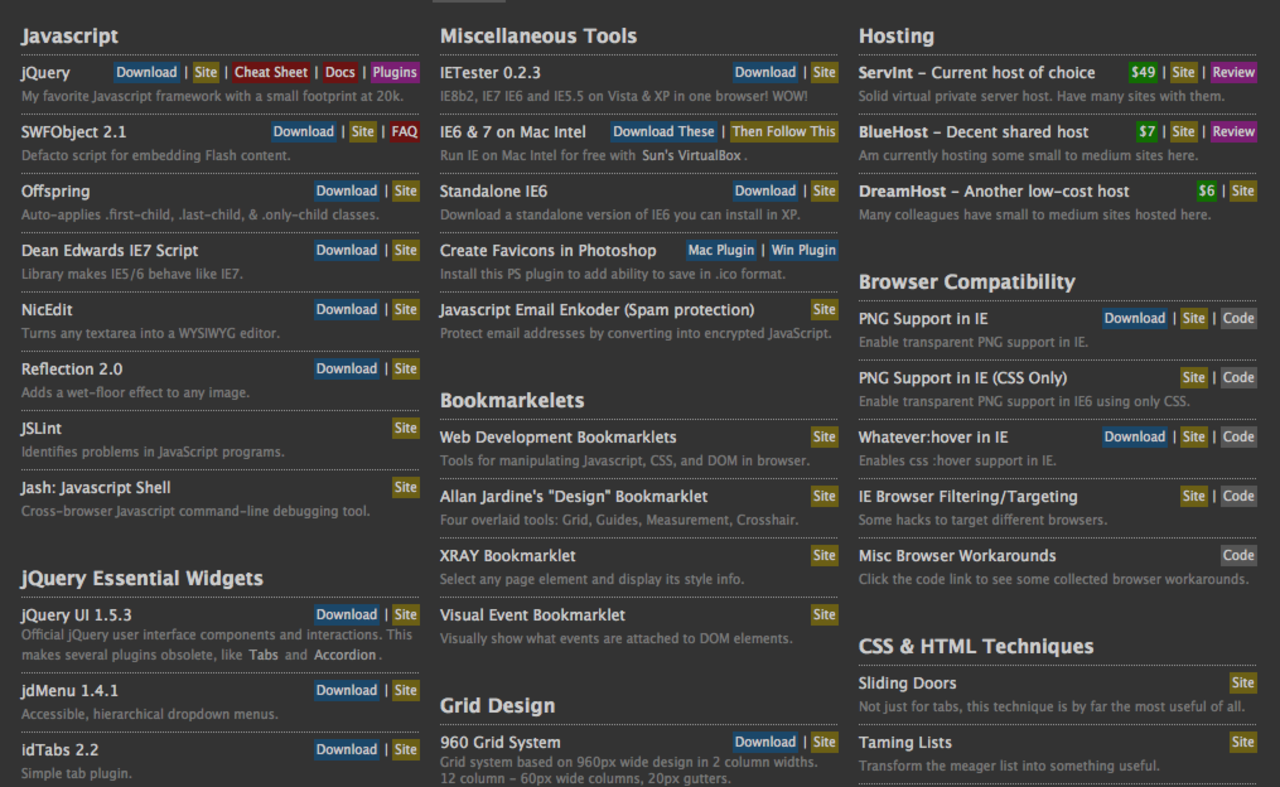Click the jQuery Download button
1280x787 pixels.
pyautogui.click(x=146, y=72)
